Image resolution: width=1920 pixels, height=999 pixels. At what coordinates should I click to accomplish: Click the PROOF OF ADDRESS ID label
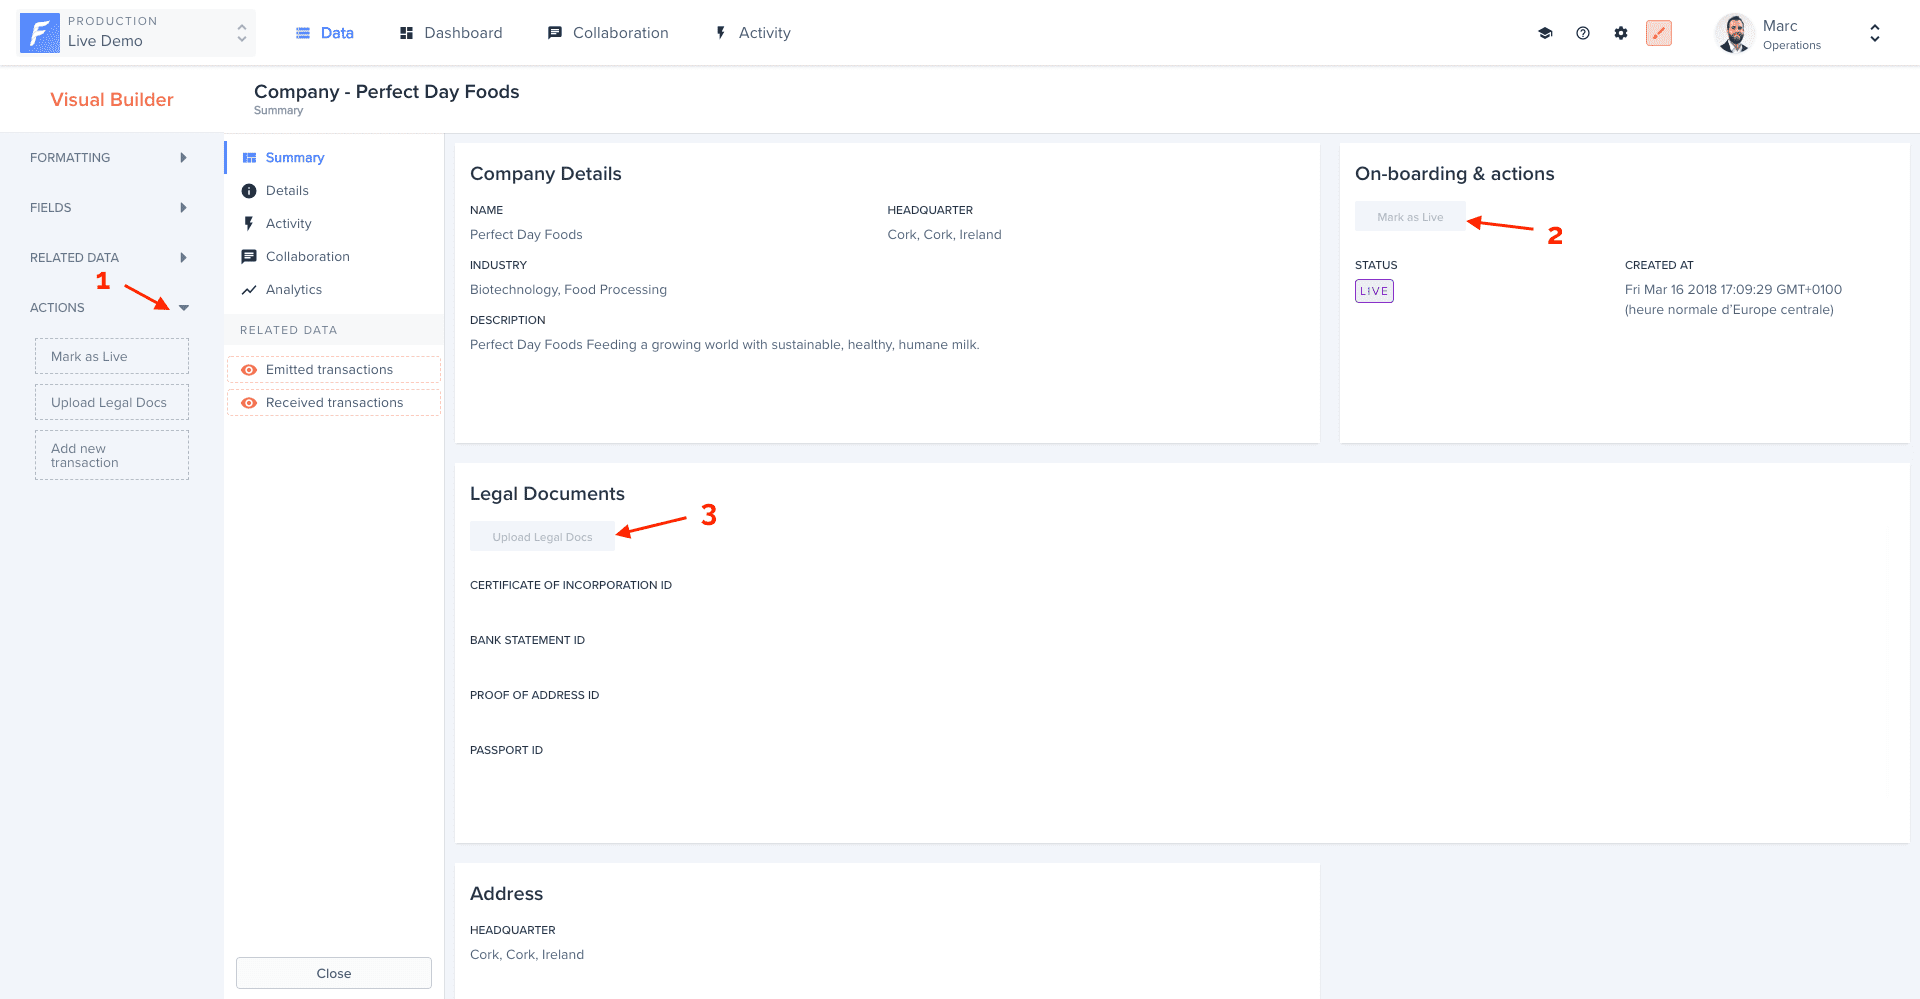point(535,695)
